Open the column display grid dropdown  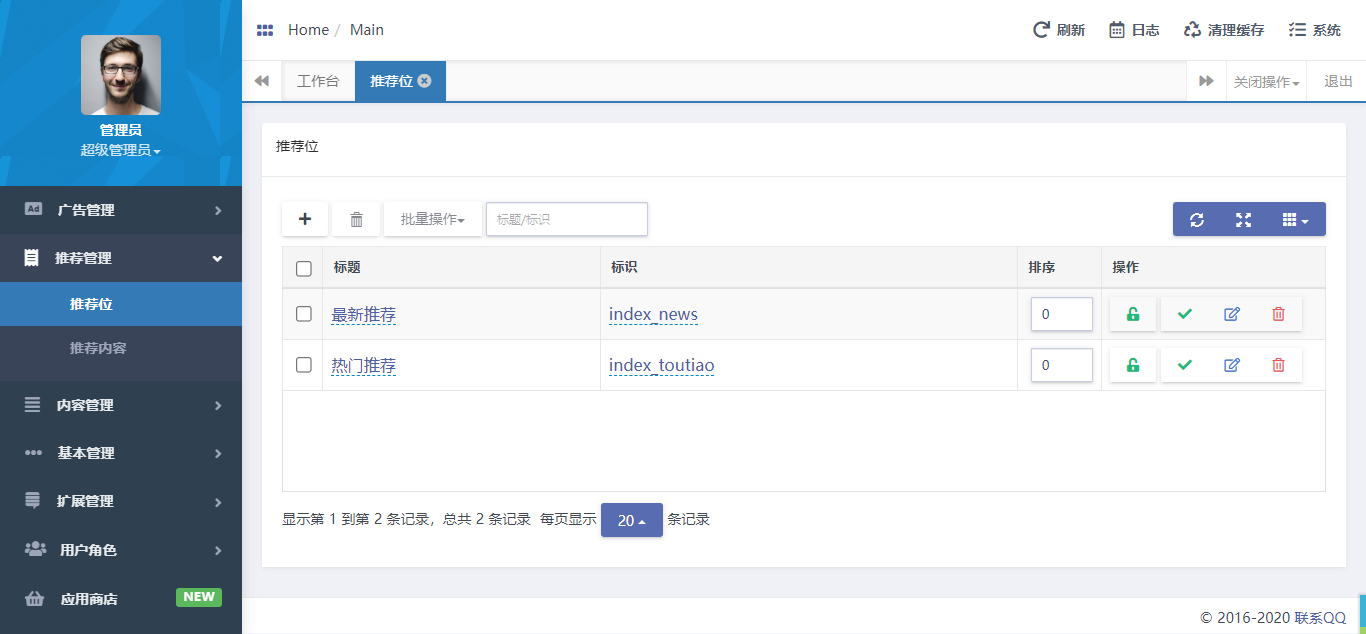click(x=1294, y=219)
